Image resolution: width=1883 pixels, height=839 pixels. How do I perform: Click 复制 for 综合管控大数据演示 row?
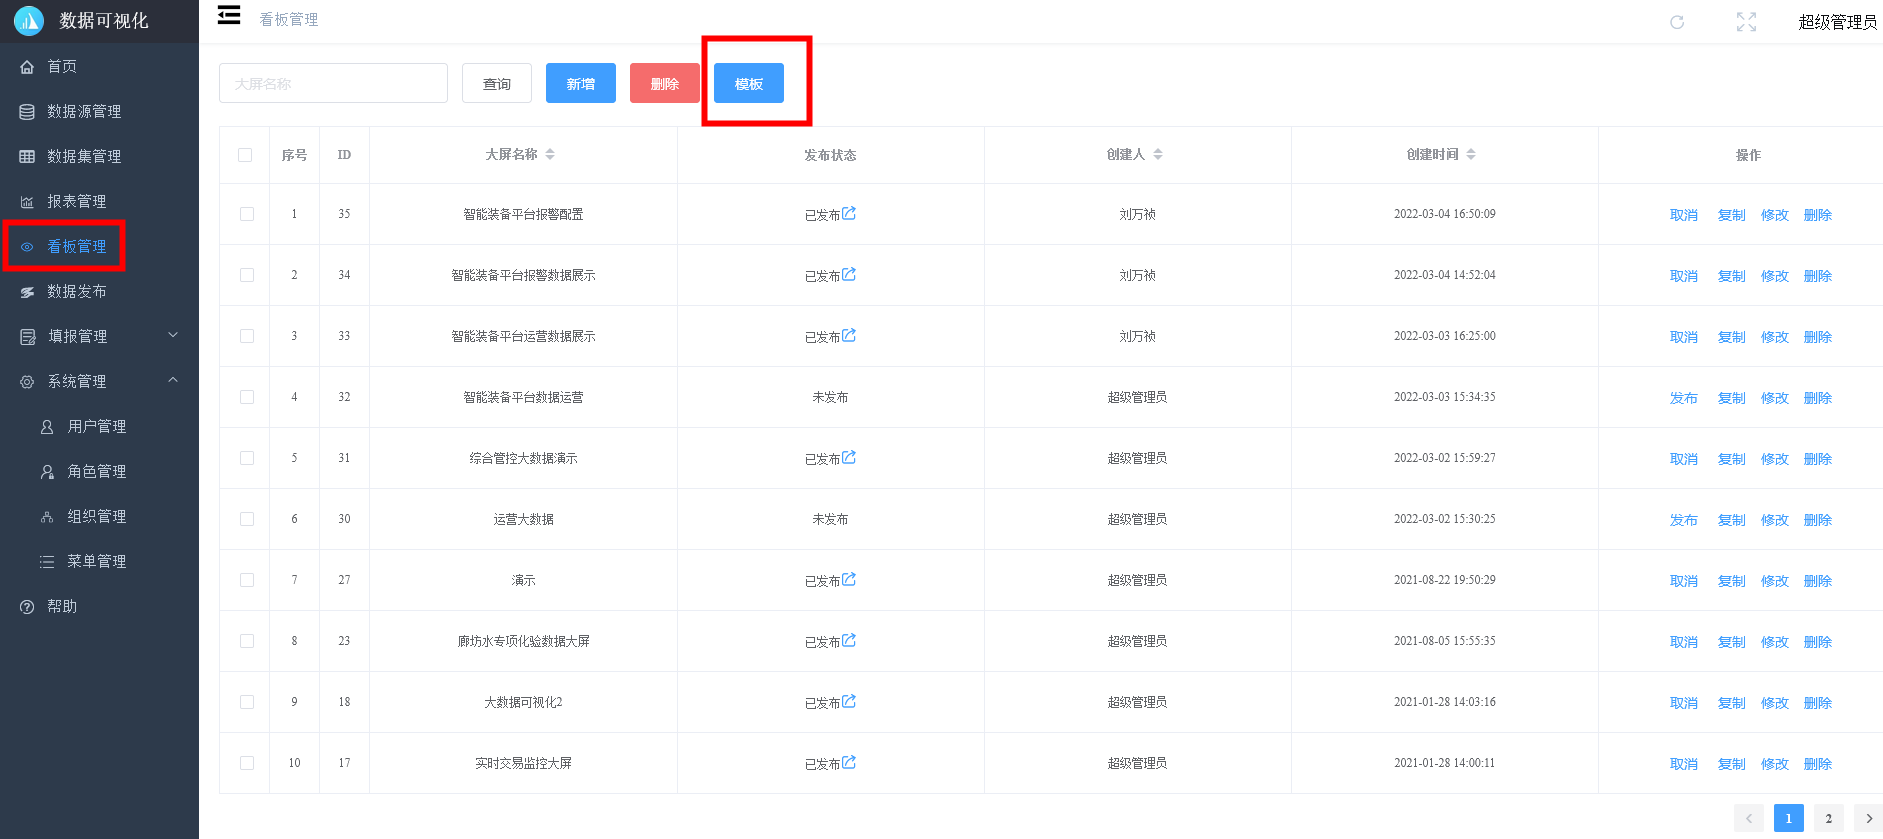pyautogui.click(x=1732, y=459)
